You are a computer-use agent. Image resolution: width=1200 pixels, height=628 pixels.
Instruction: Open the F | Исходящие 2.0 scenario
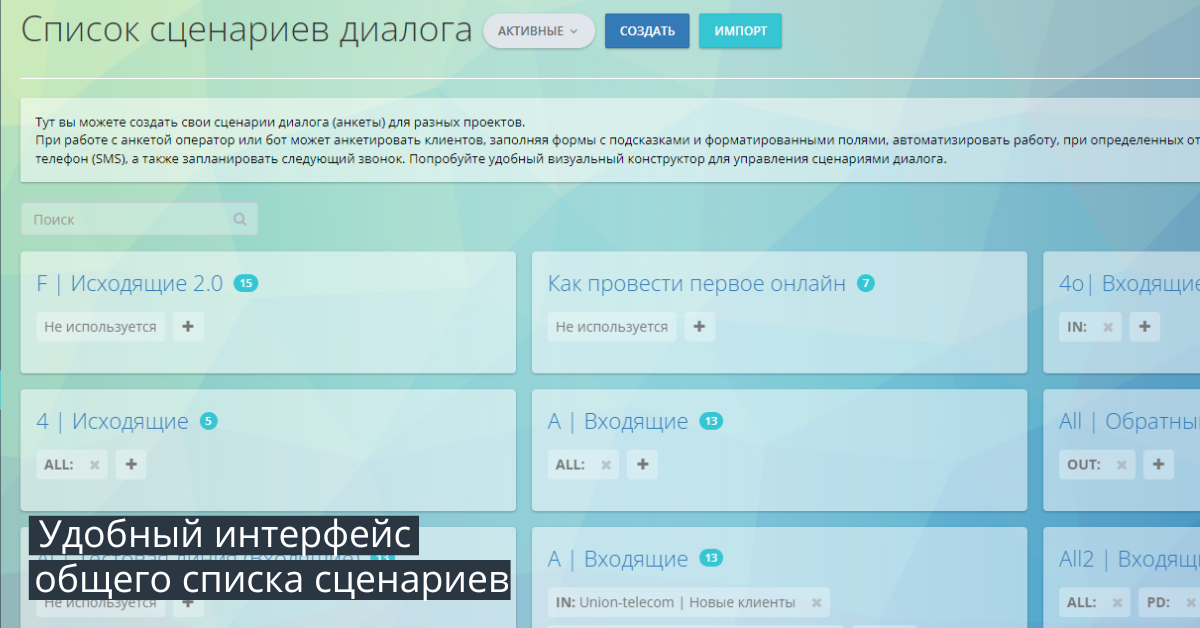point(129,284)
